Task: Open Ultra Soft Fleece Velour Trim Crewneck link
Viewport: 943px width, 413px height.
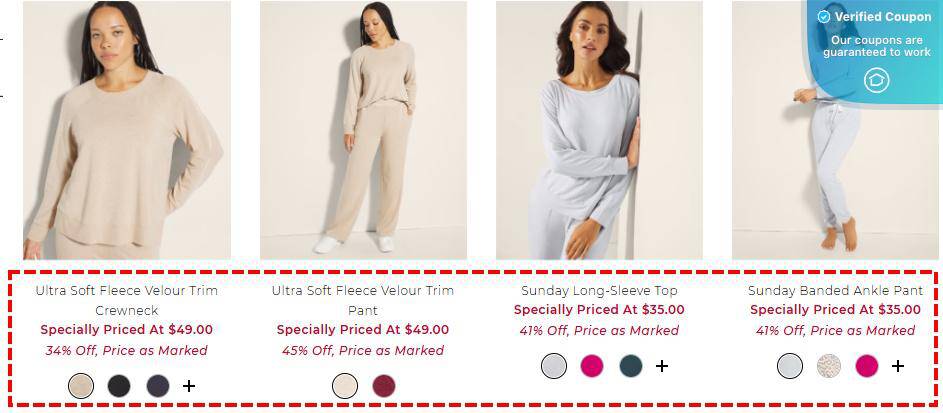Action: click(x=126, y=300)
